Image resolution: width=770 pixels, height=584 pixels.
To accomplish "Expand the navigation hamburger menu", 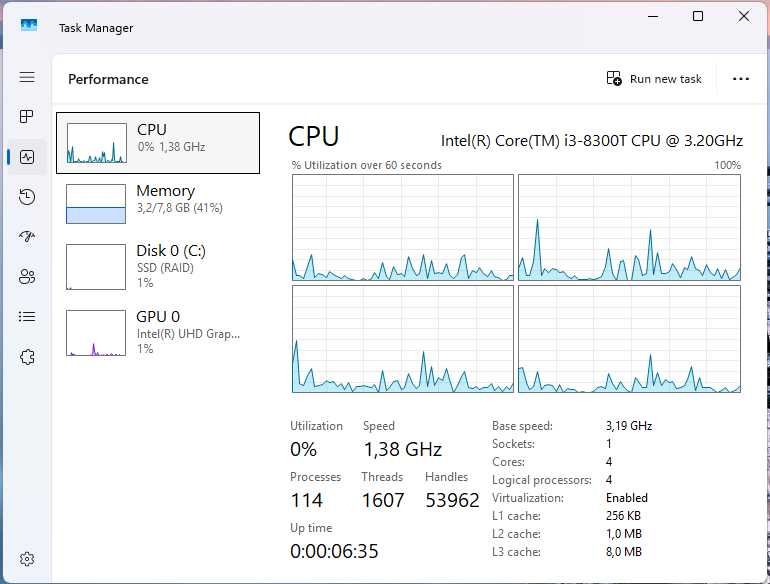I will pos(27,77).
